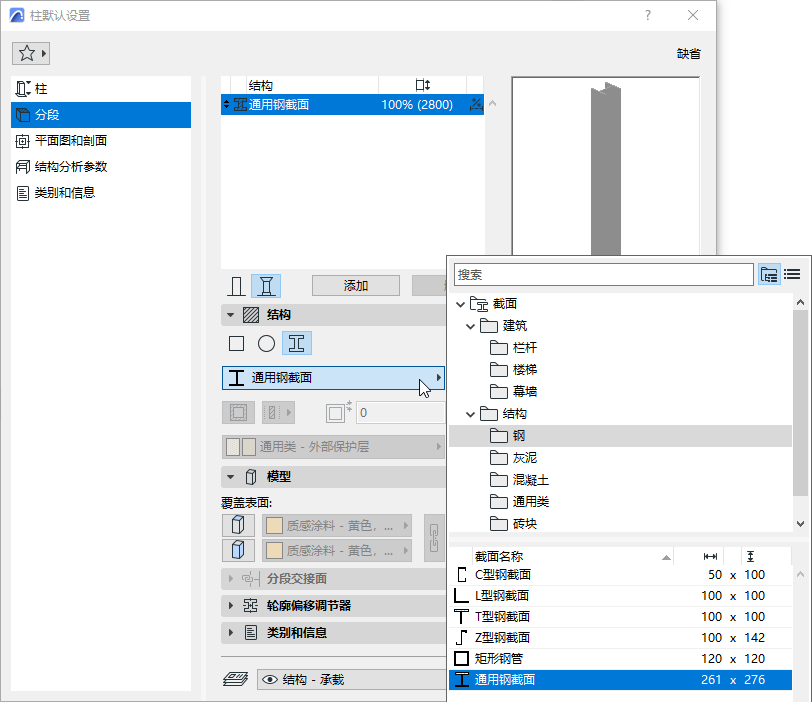Click the segment length column header icon
The image size is (812, 702).
[x=423, y=85]
